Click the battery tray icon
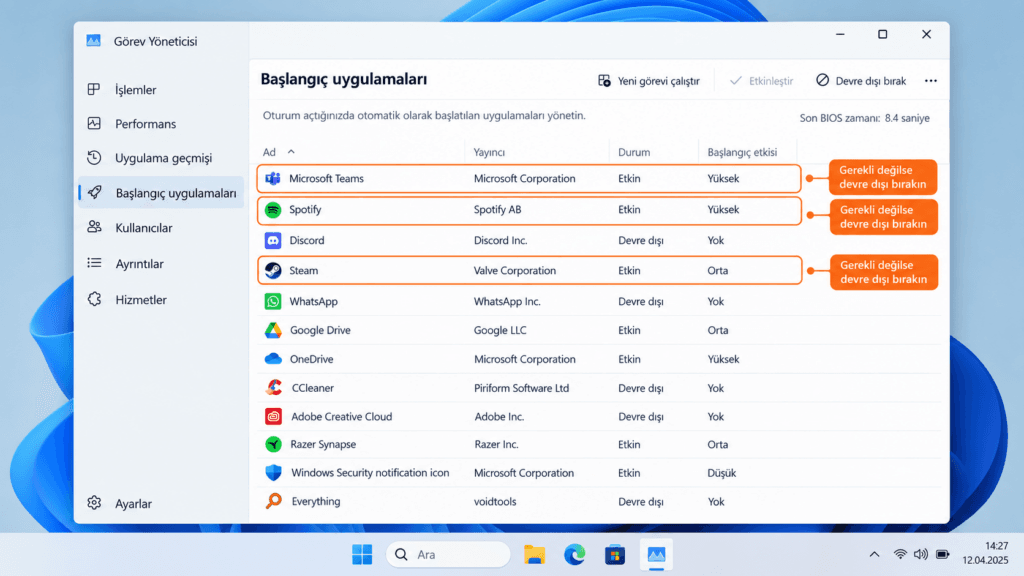 [942, 554]
